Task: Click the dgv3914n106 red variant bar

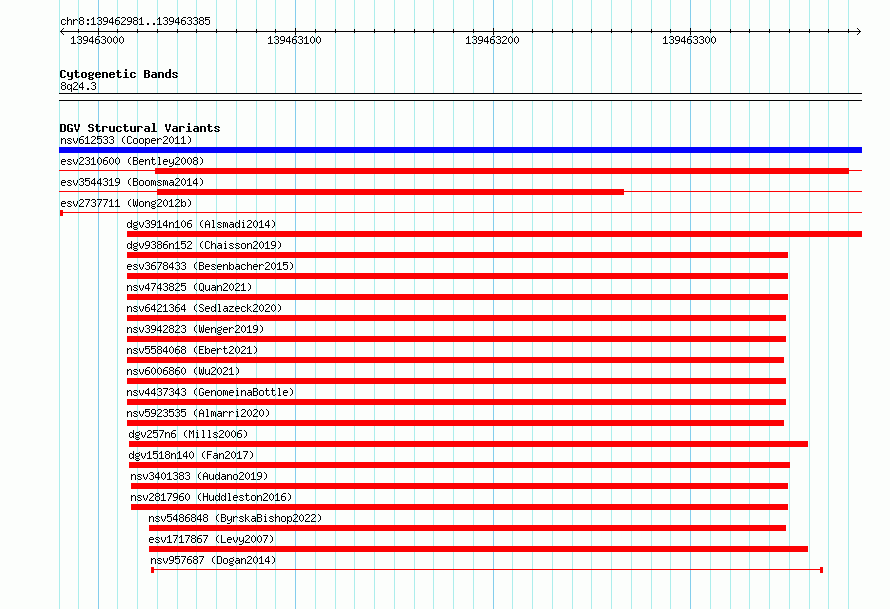Action: tap(494, 234)
